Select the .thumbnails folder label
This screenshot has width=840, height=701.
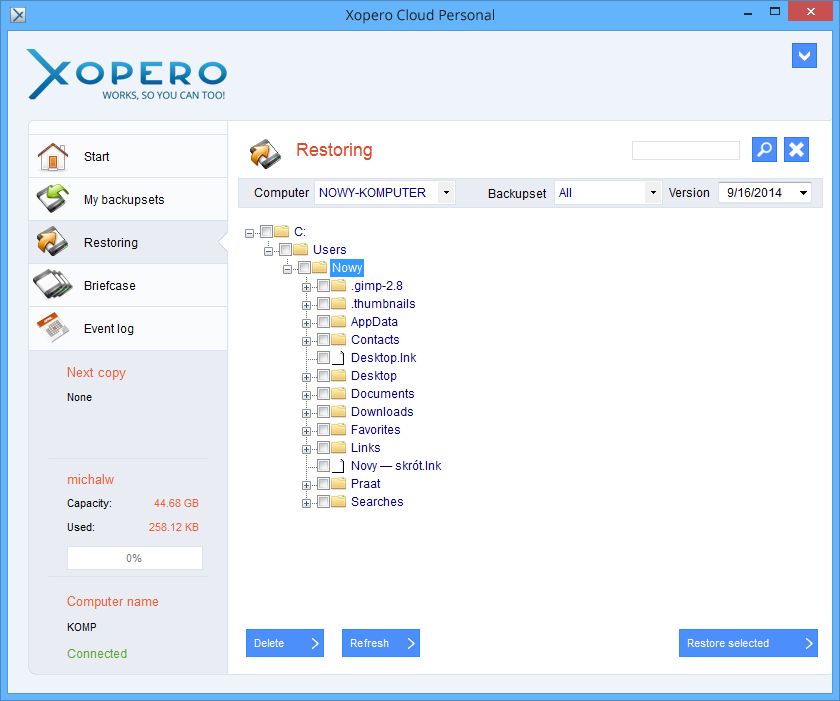click(383, 304)
